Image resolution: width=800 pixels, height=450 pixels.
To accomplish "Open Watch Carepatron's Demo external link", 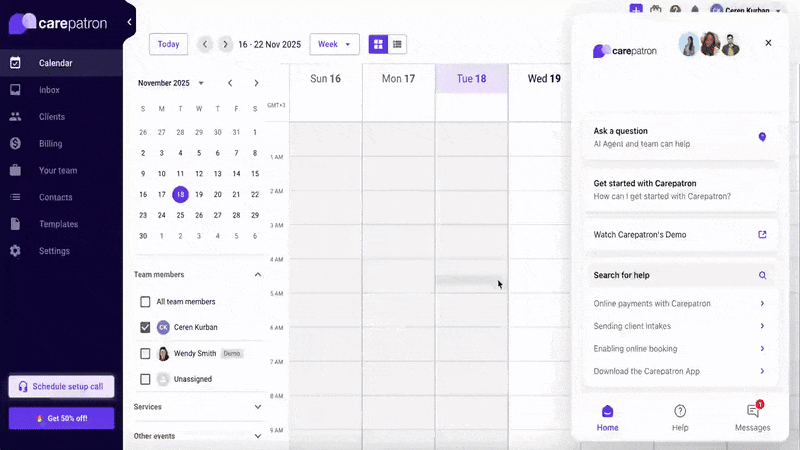I will pyautogui.click(x=762, y=235).
